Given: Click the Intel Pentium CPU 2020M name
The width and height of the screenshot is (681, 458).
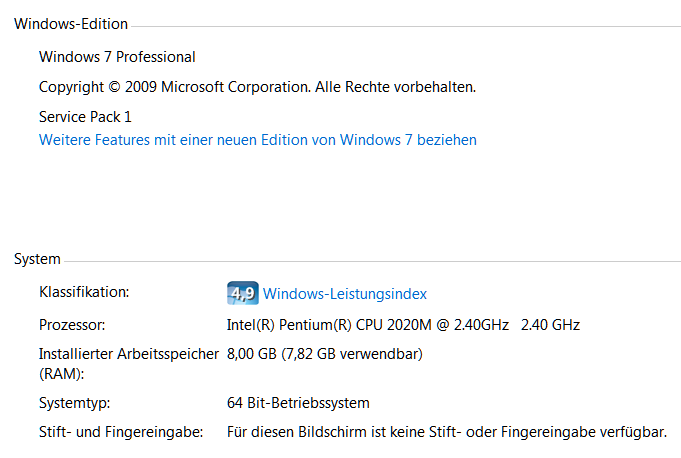Looking at the screenshot, I should pyautogui.click(x=368, y=324).
